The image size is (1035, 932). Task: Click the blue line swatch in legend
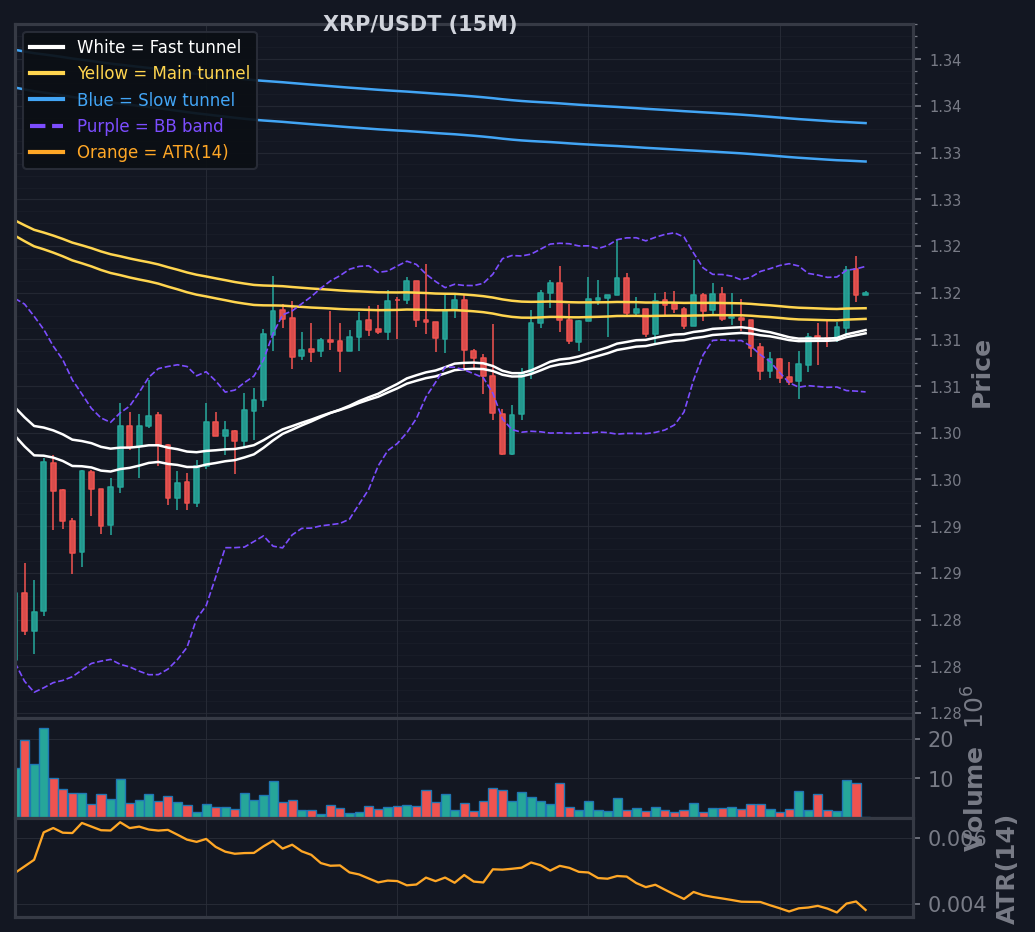click(x=46, y=100)
